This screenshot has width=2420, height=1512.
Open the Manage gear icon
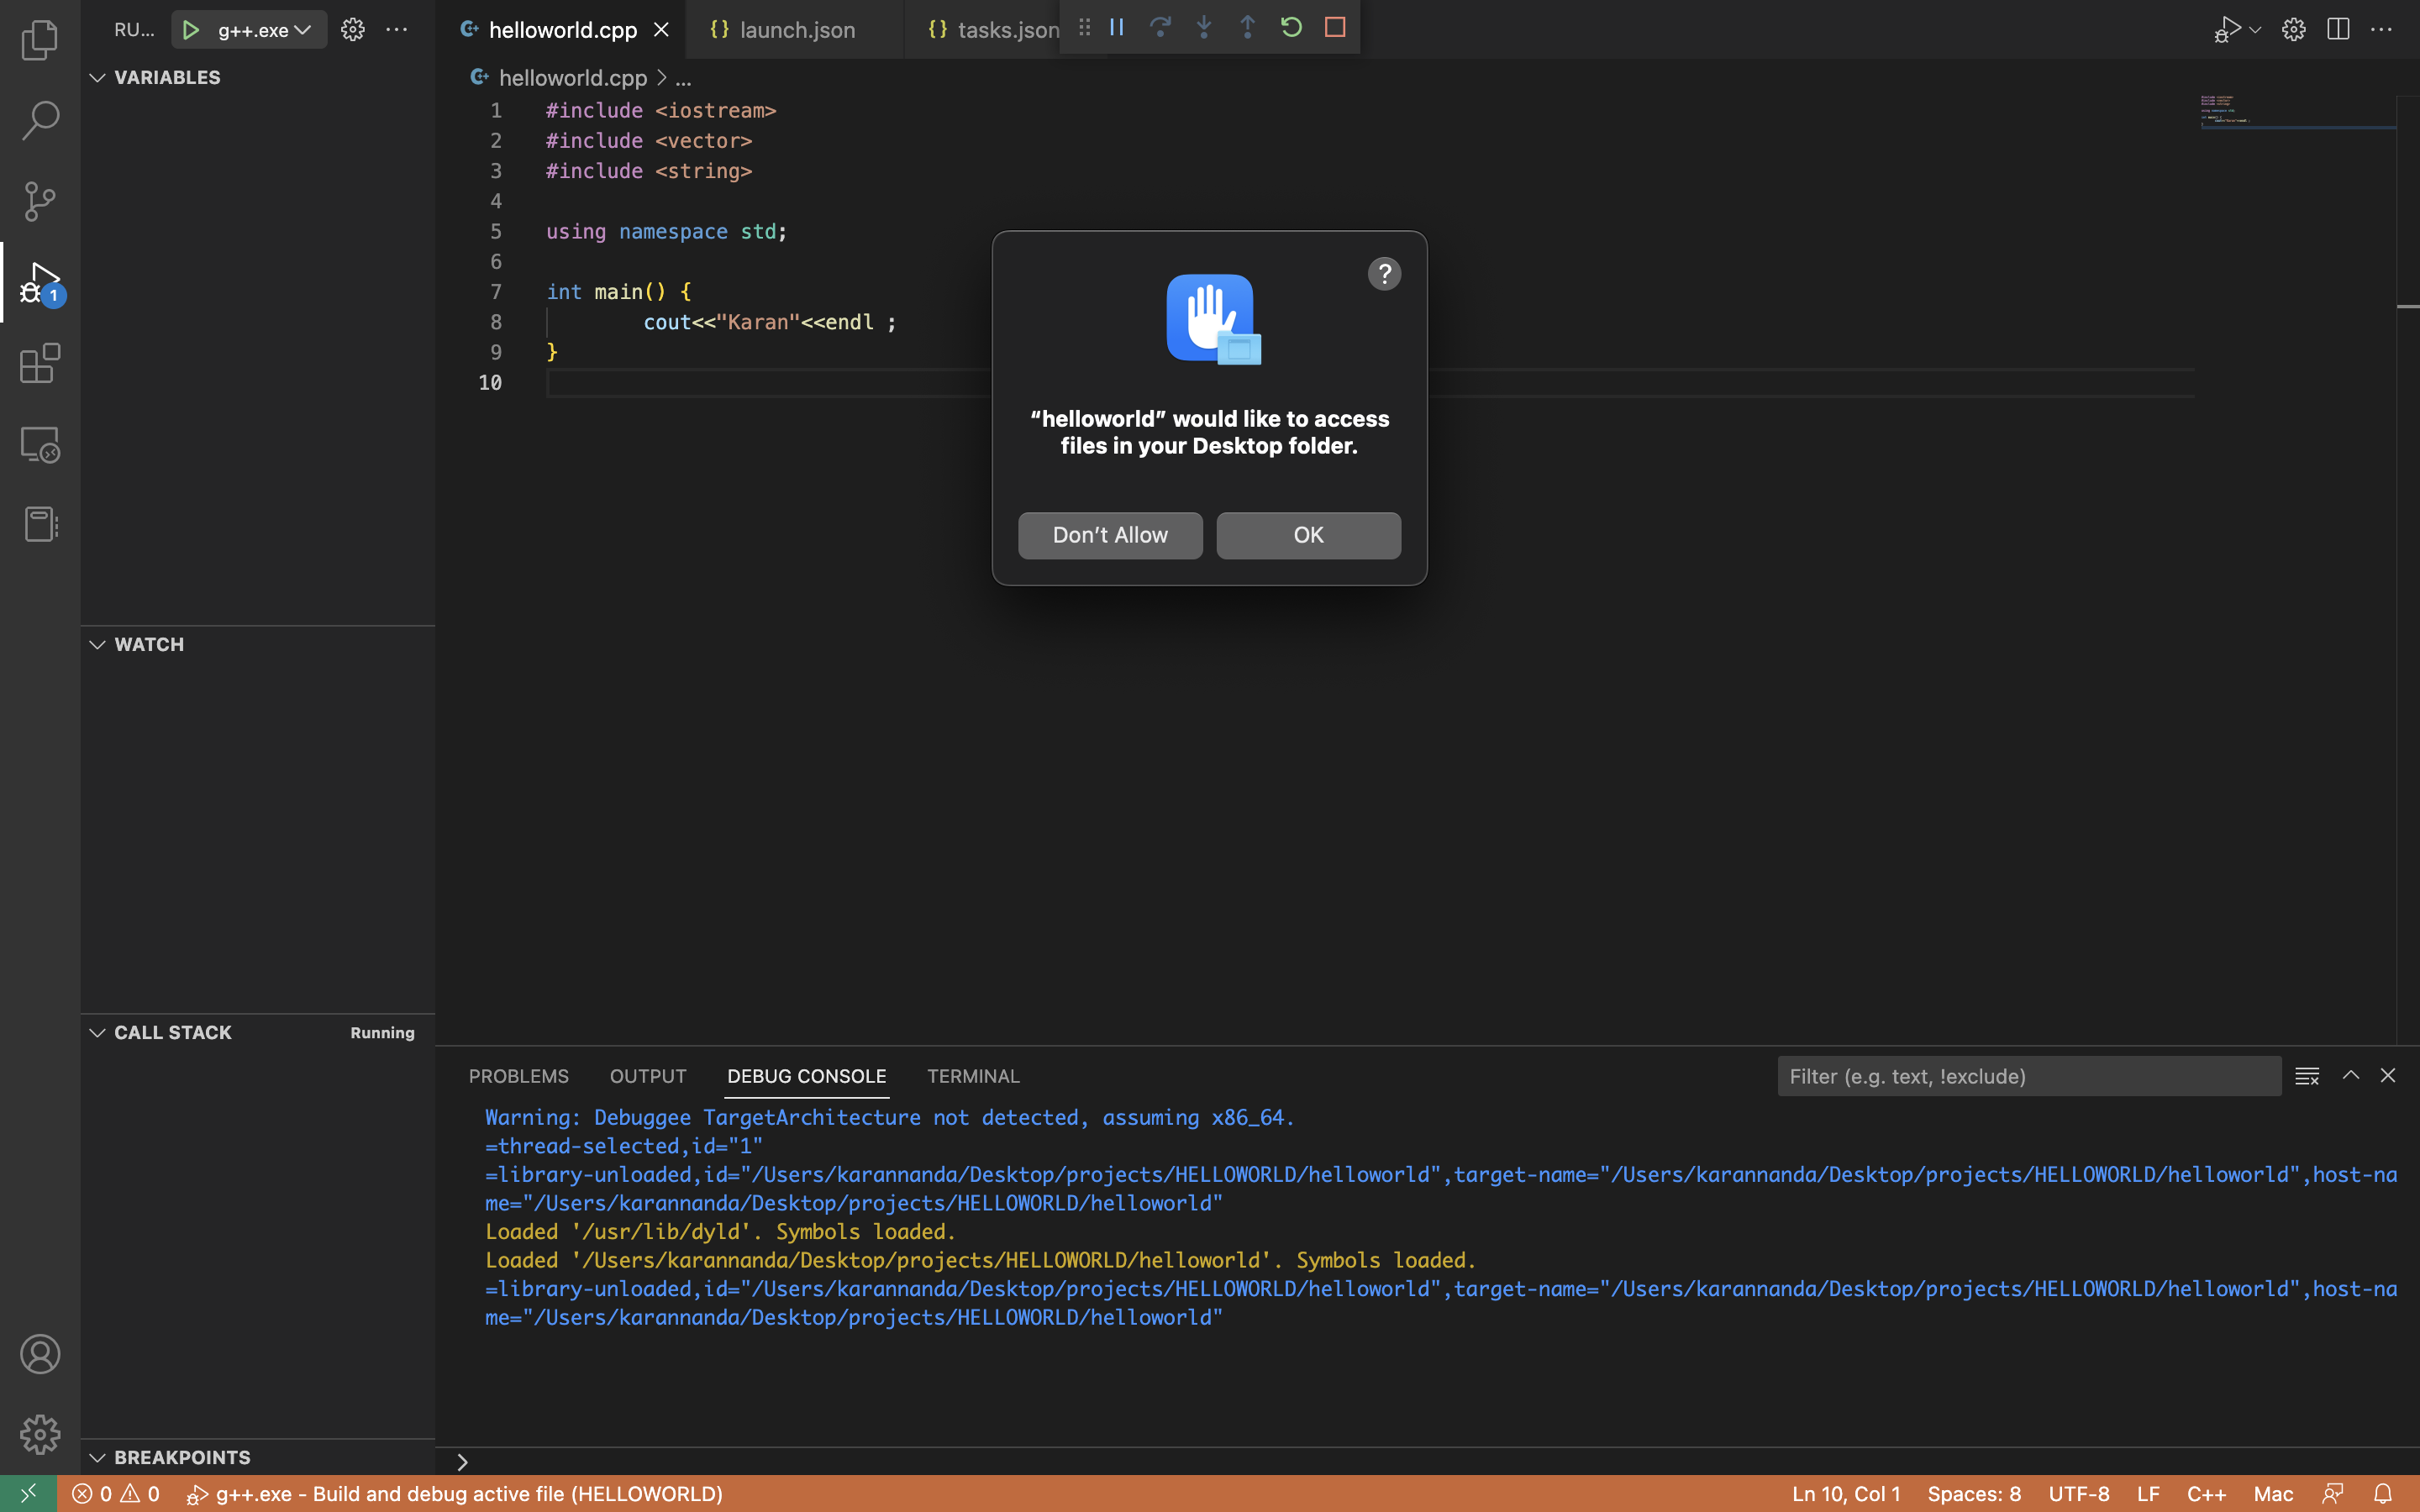click(x=40, y=1434)
